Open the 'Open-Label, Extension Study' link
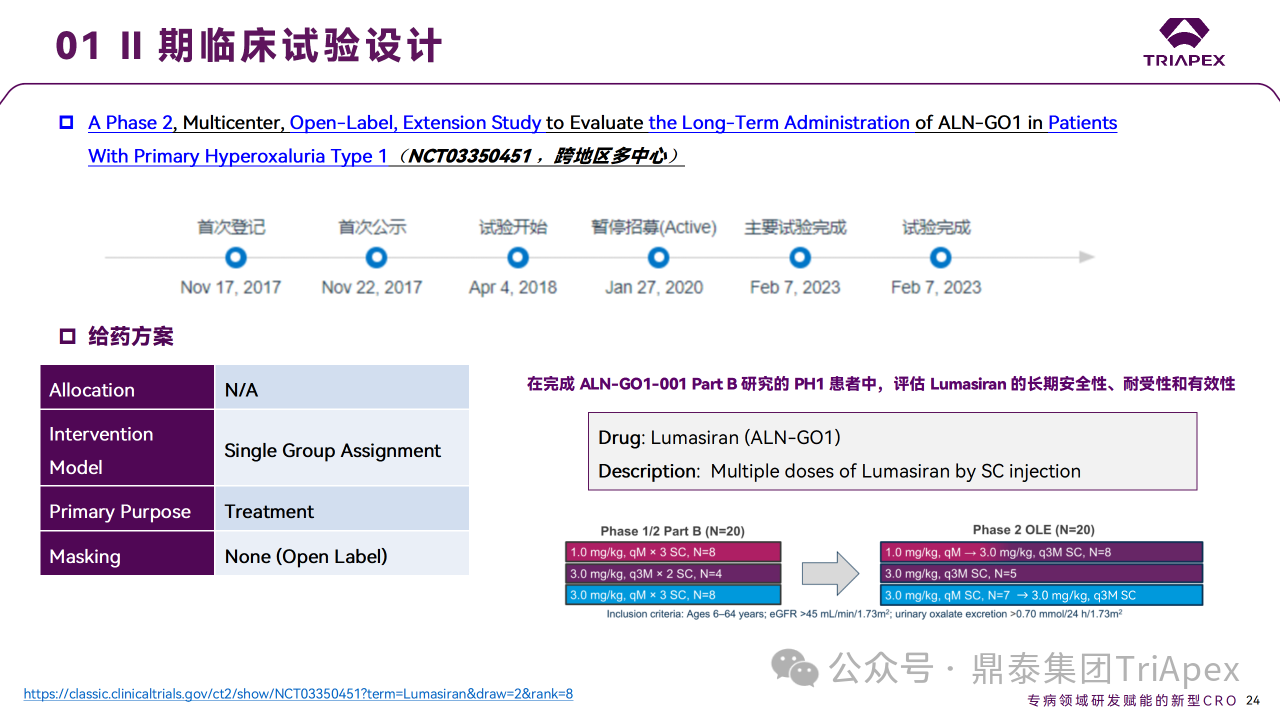The width and height of the screenshot is (1280, 720). click(414, 123)
